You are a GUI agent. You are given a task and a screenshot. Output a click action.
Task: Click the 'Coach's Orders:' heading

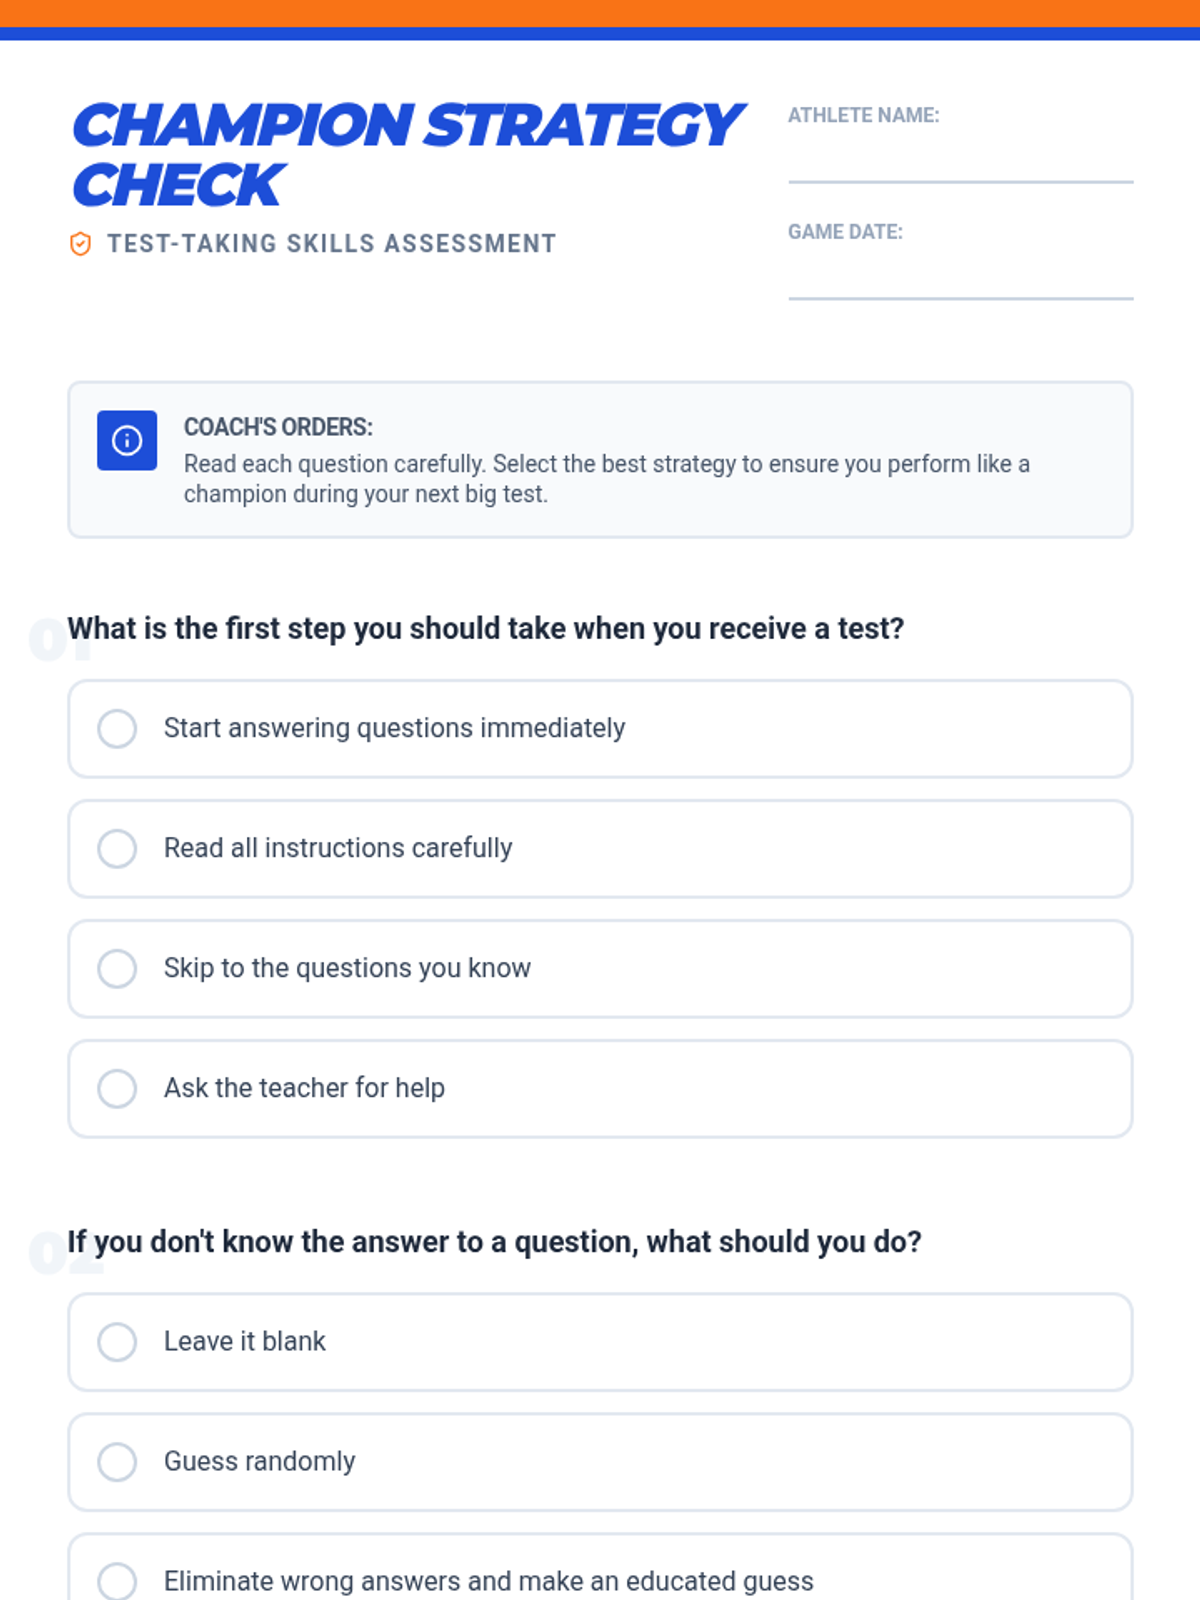tap(278, 427)
